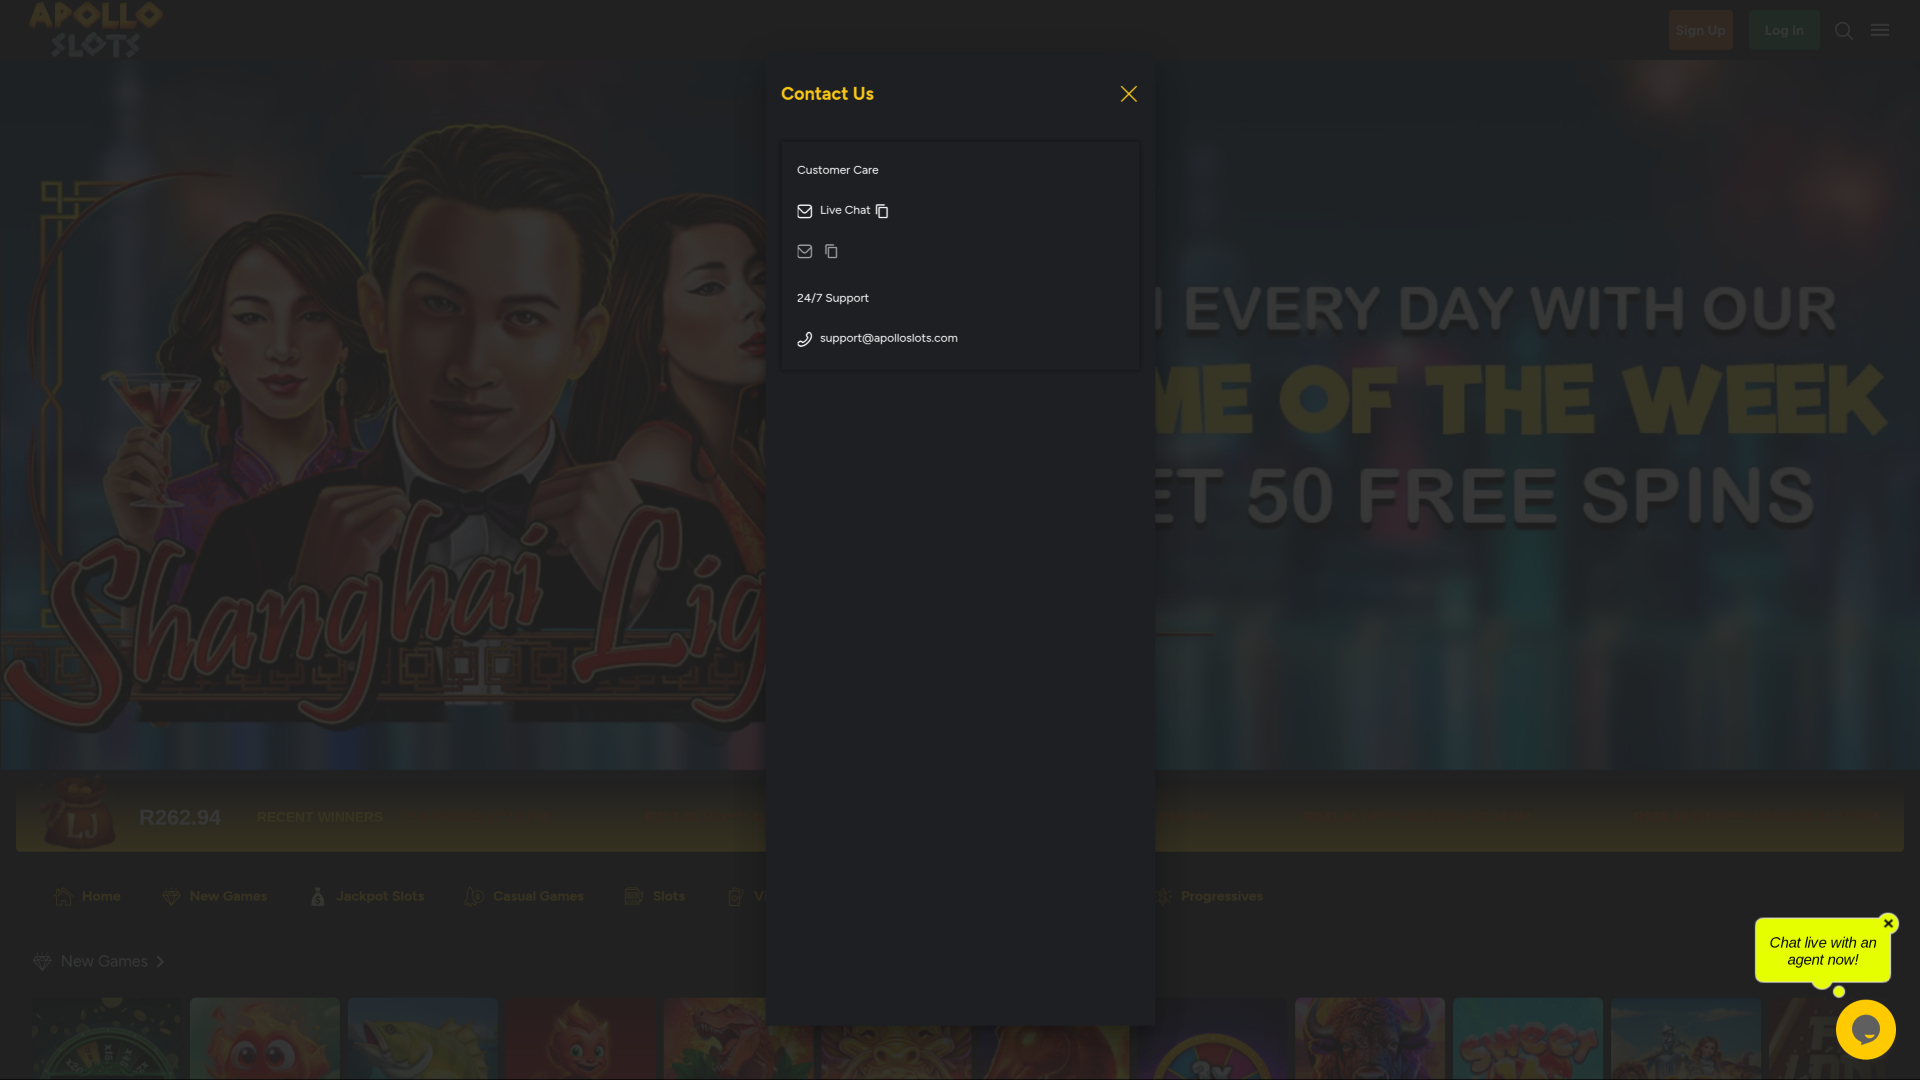Open the red-orange creature game thumbnail
Screen dimensions: 1920x1080
click(265, 1038)
